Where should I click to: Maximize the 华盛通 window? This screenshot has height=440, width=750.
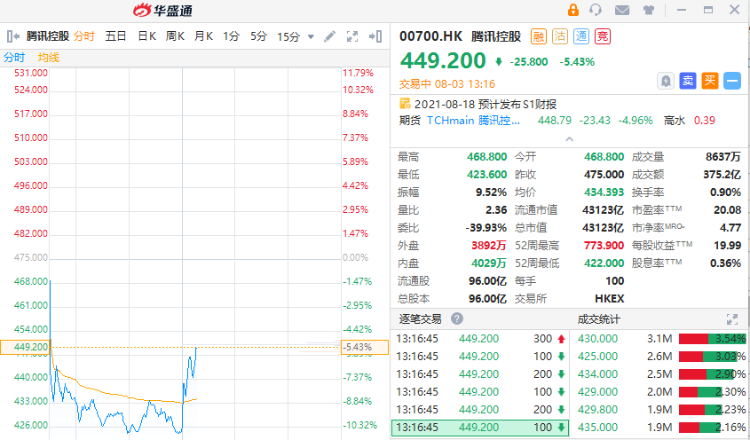tap(708, 10)
